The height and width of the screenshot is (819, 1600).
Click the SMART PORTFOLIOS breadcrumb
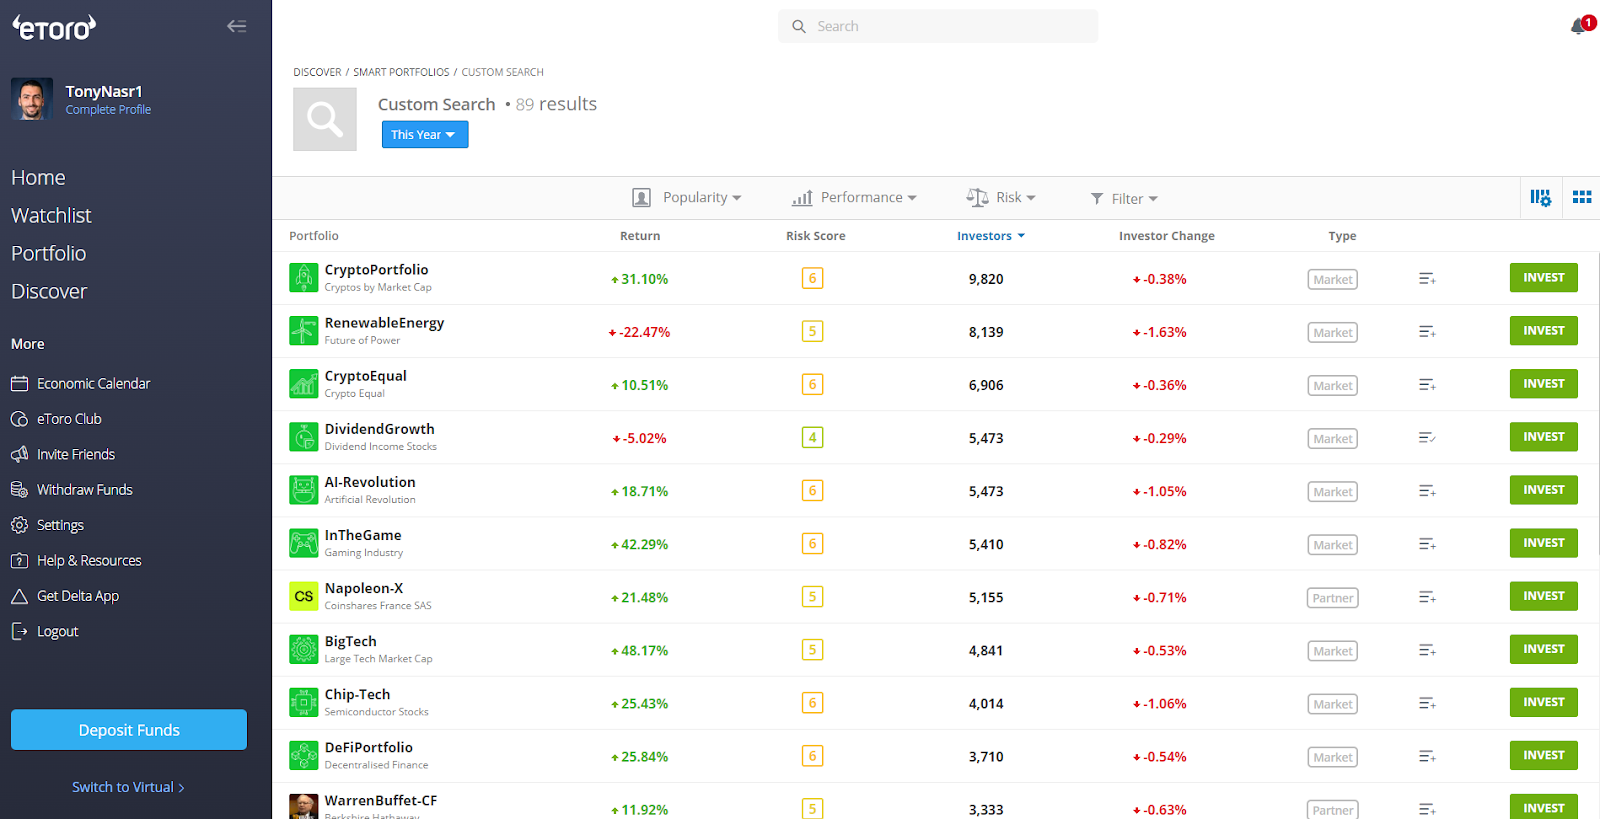401,72
